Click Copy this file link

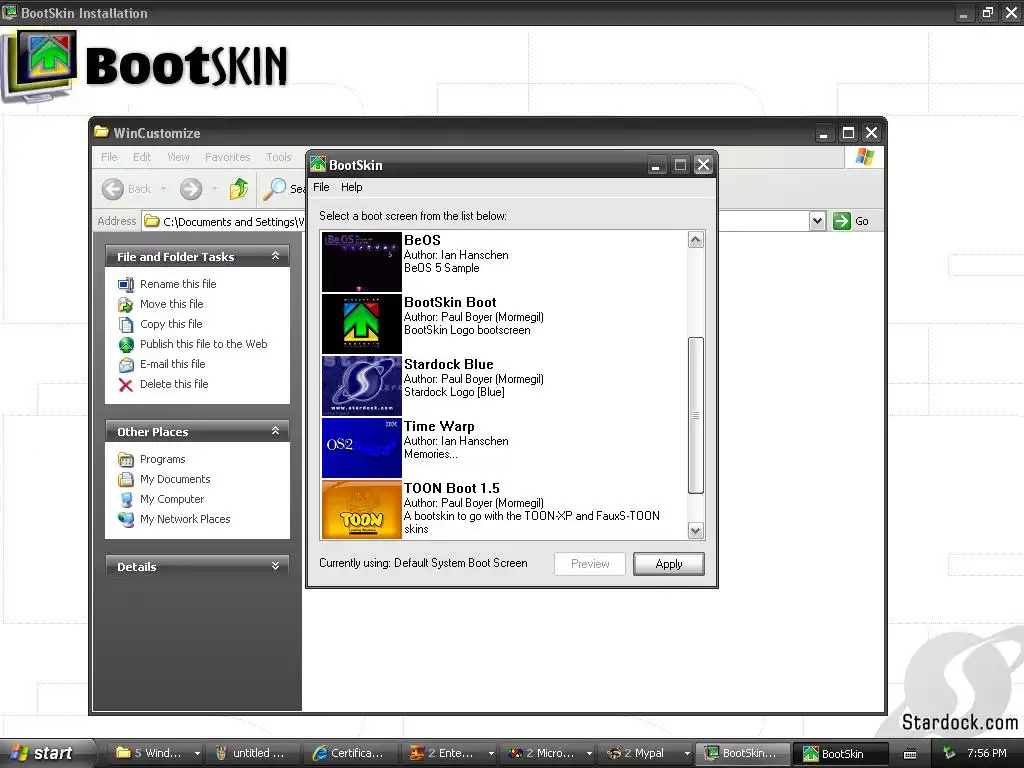[x=171, y=324]
